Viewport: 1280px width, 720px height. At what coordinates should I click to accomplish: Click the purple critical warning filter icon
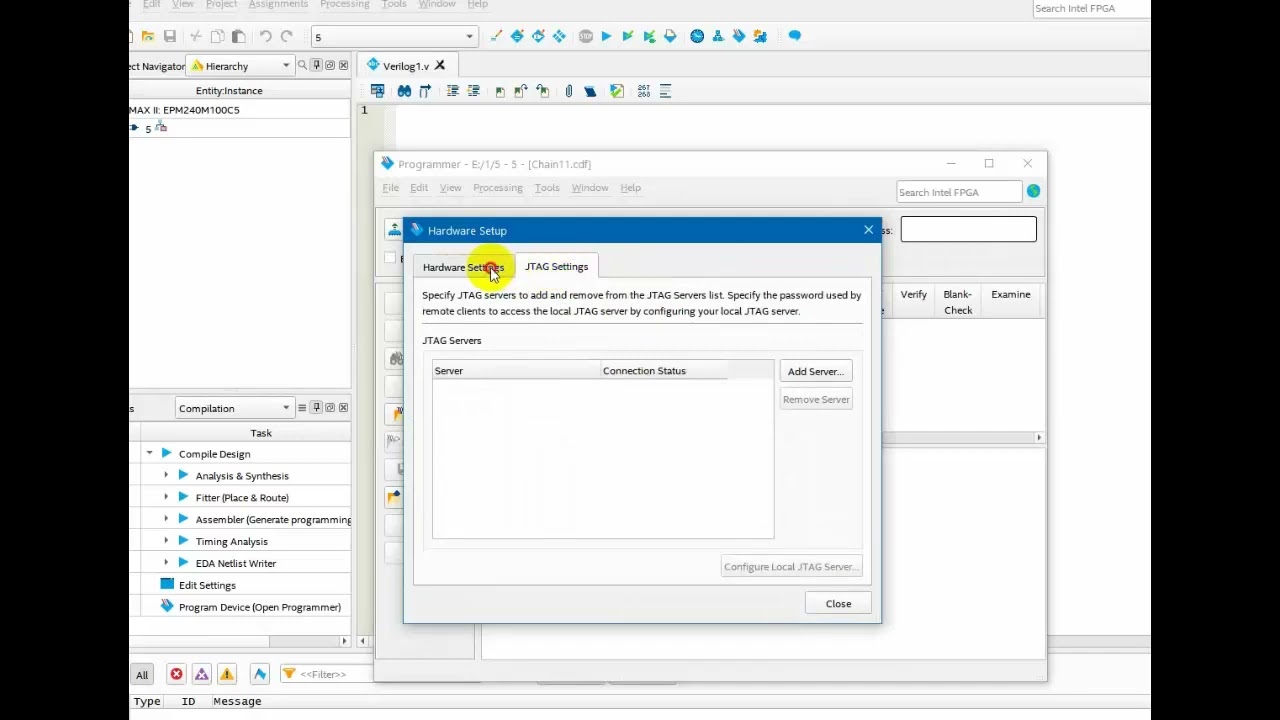pos(201,674)
